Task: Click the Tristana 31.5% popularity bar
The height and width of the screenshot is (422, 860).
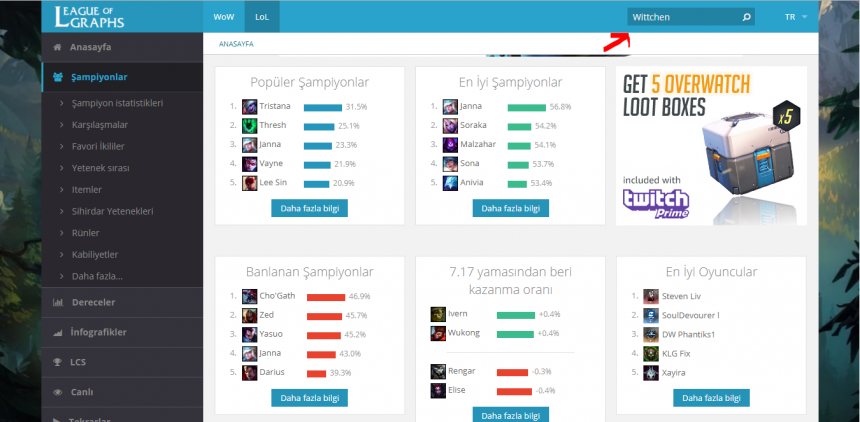Action: [x=322, y=108]
